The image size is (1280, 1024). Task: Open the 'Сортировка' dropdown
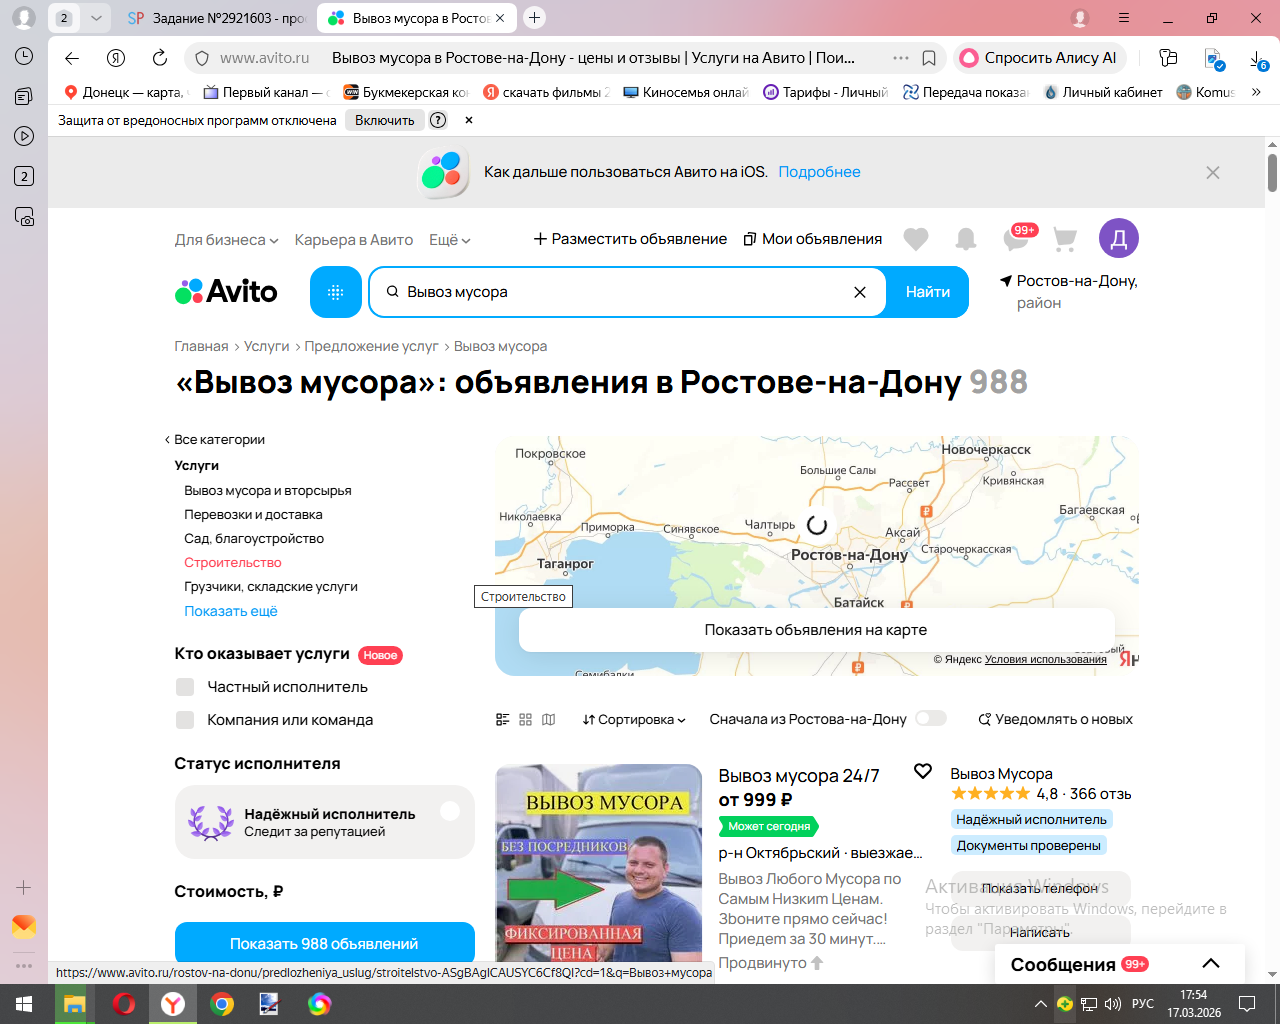click(x=634, y=720)
